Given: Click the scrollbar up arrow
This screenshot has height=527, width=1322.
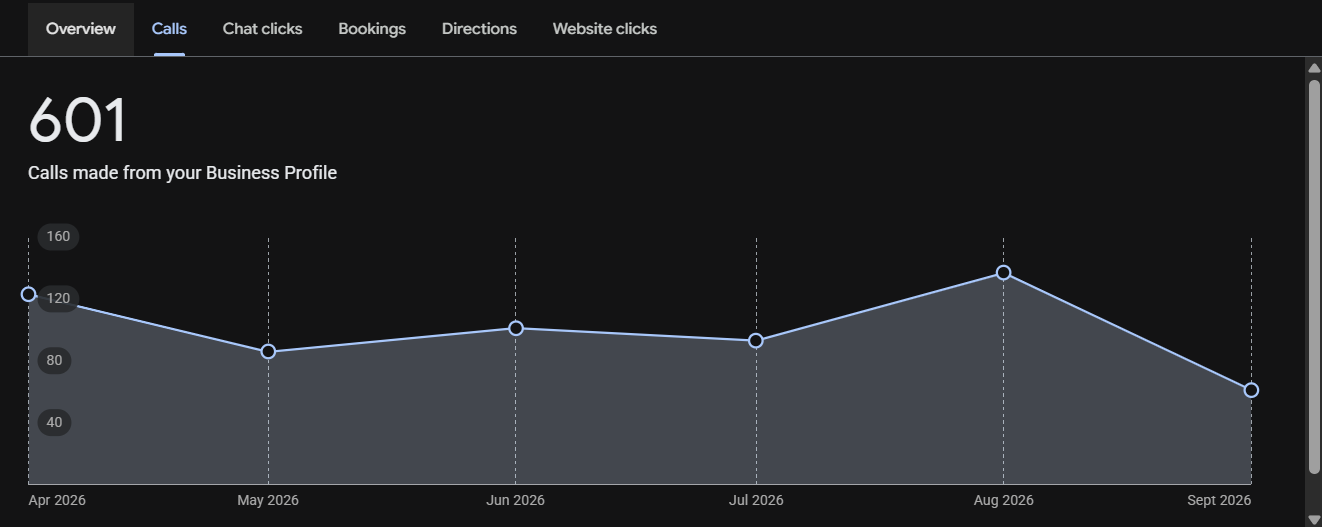Looking at the screenshot, I should point(1314,67).
